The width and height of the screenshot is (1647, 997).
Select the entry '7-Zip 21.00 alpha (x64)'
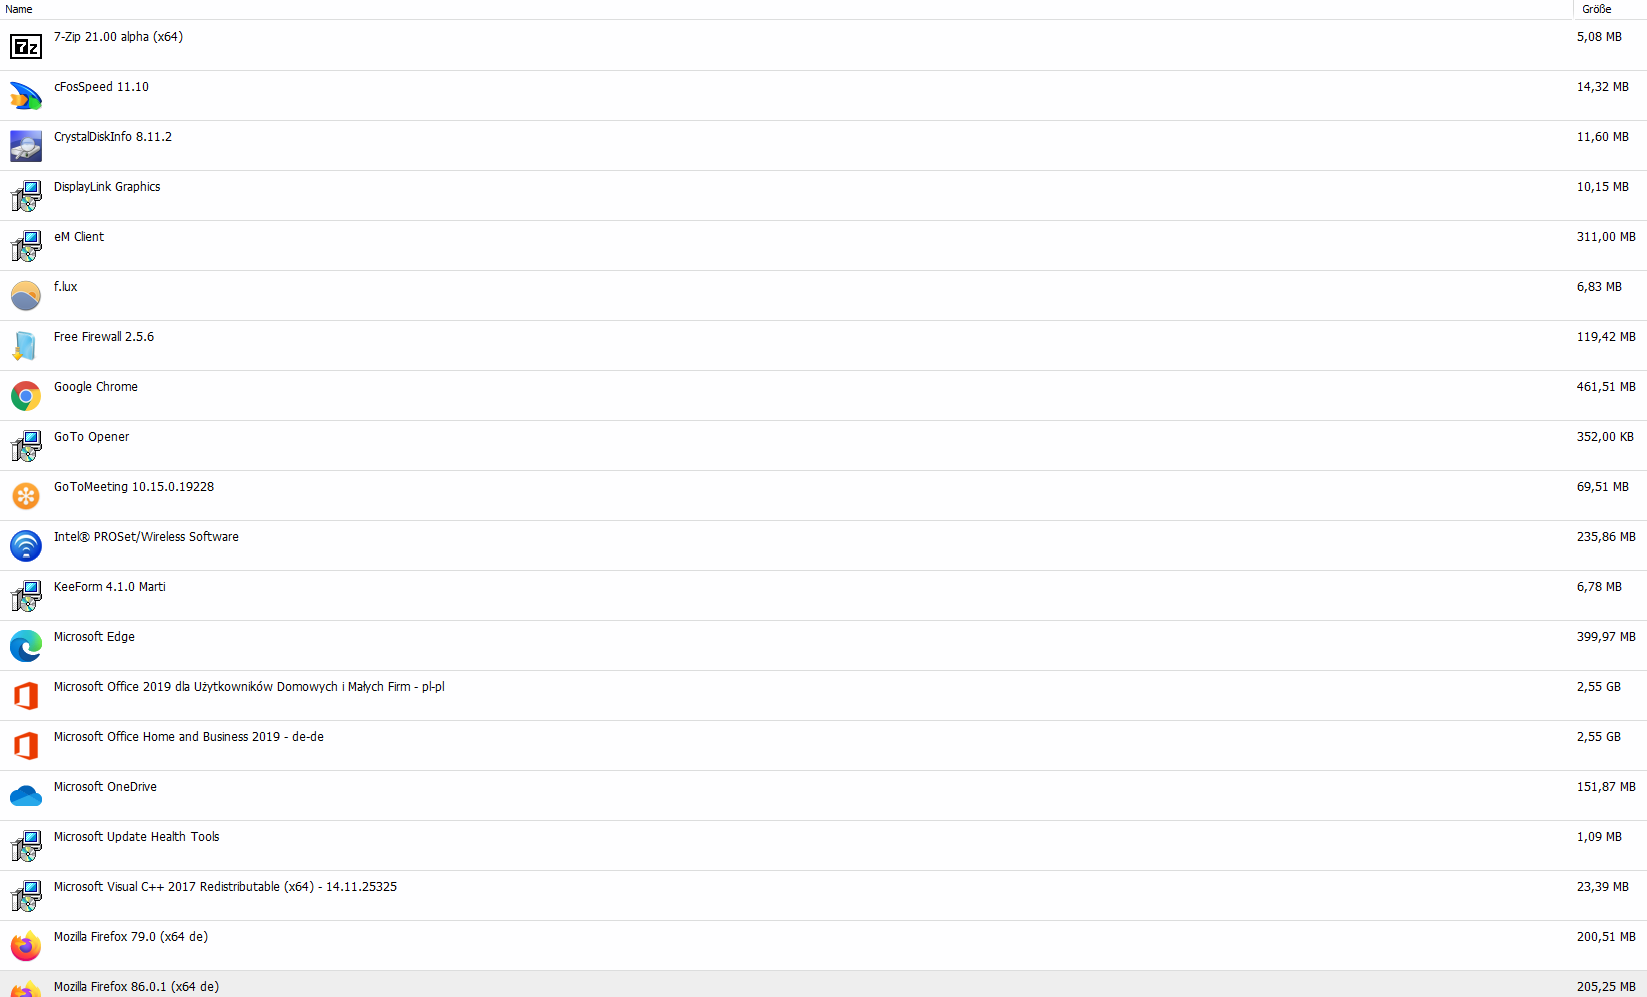coord(118,37)
